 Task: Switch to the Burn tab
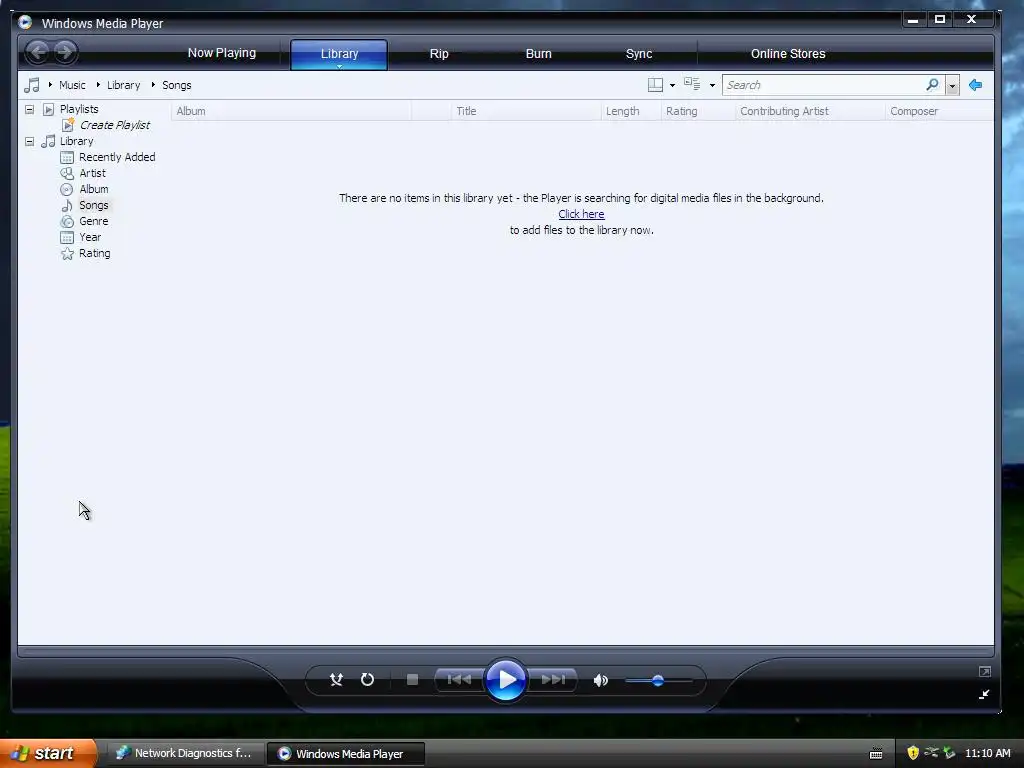[539, 54]
